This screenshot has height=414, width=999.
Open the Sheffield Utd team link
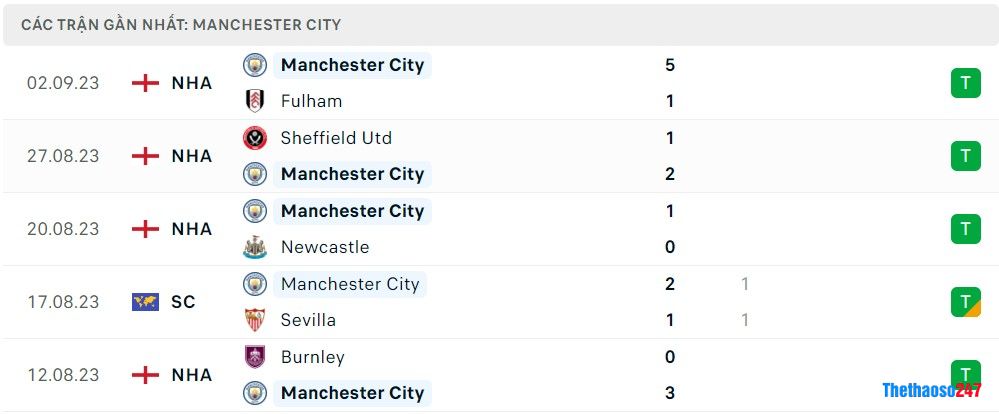pyautogui.click(x=336, y=138)
